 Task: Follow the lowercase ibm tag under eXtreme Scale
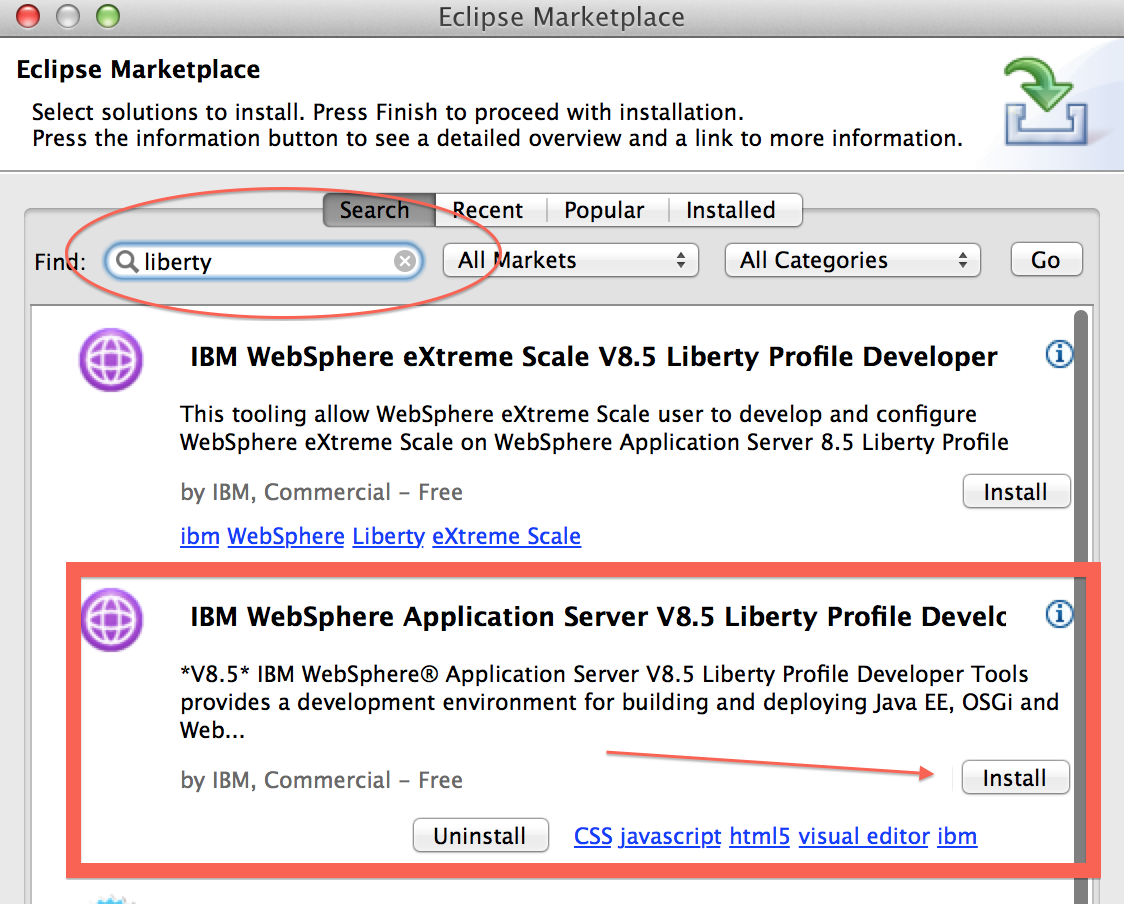(200, 536)
